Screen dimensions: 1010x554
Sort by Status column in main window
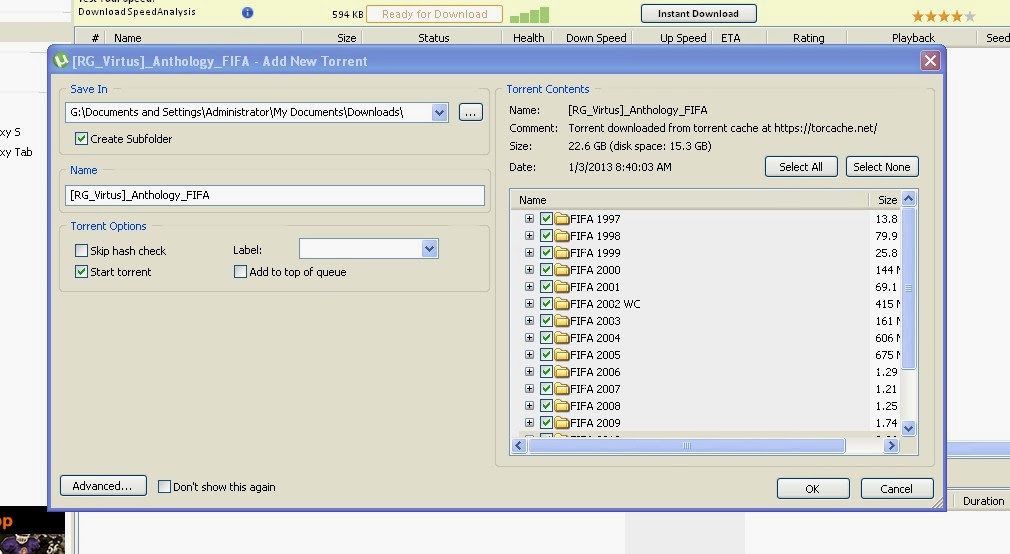433,38
